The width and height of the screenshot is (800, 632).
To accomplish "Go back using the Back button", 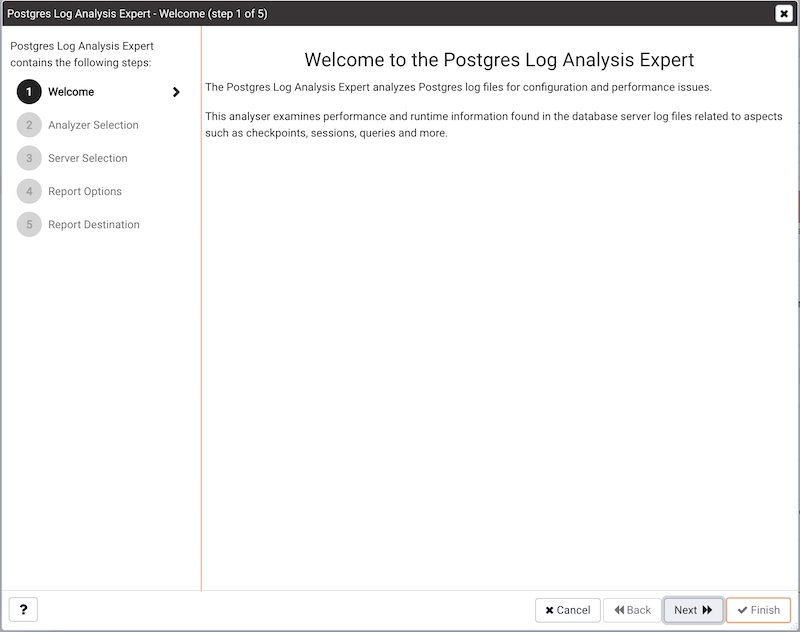I will 632,610.
